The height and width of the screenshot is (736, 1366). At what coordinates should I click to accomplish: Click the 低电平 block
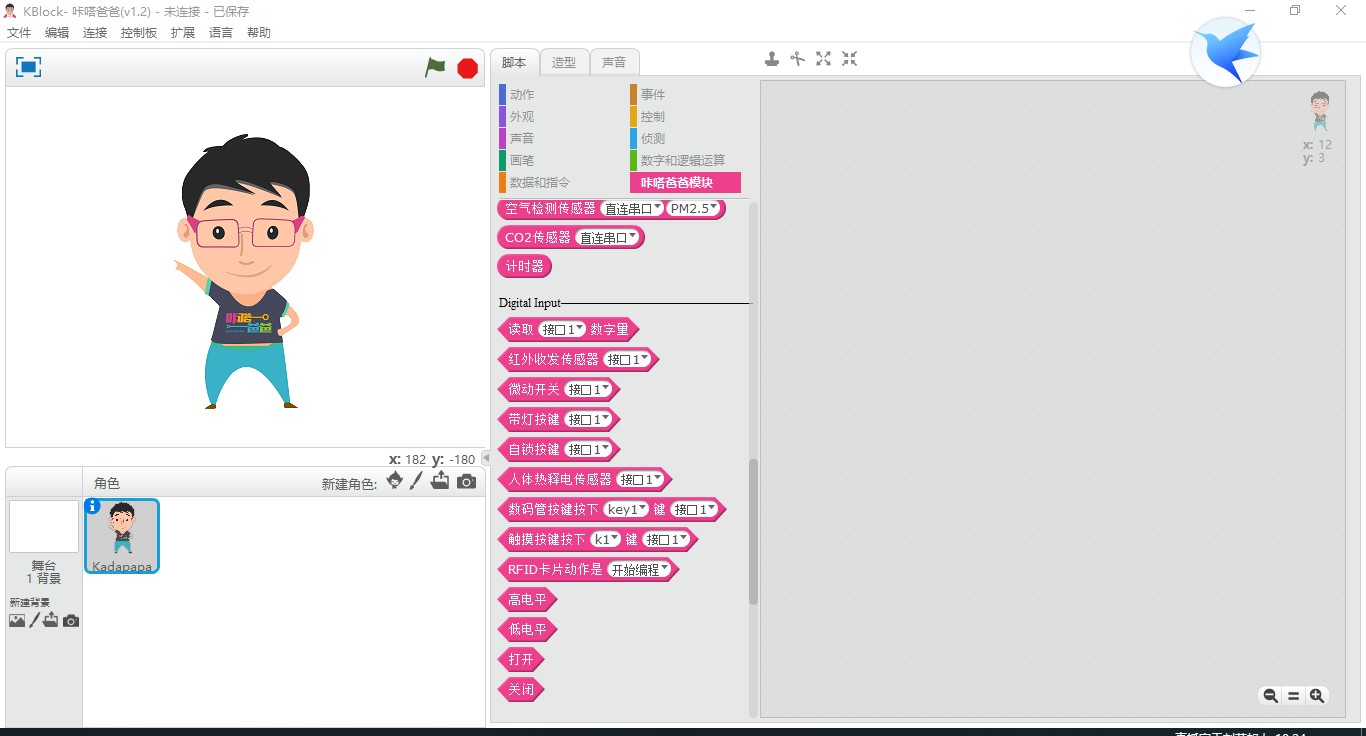pos(527,629)
